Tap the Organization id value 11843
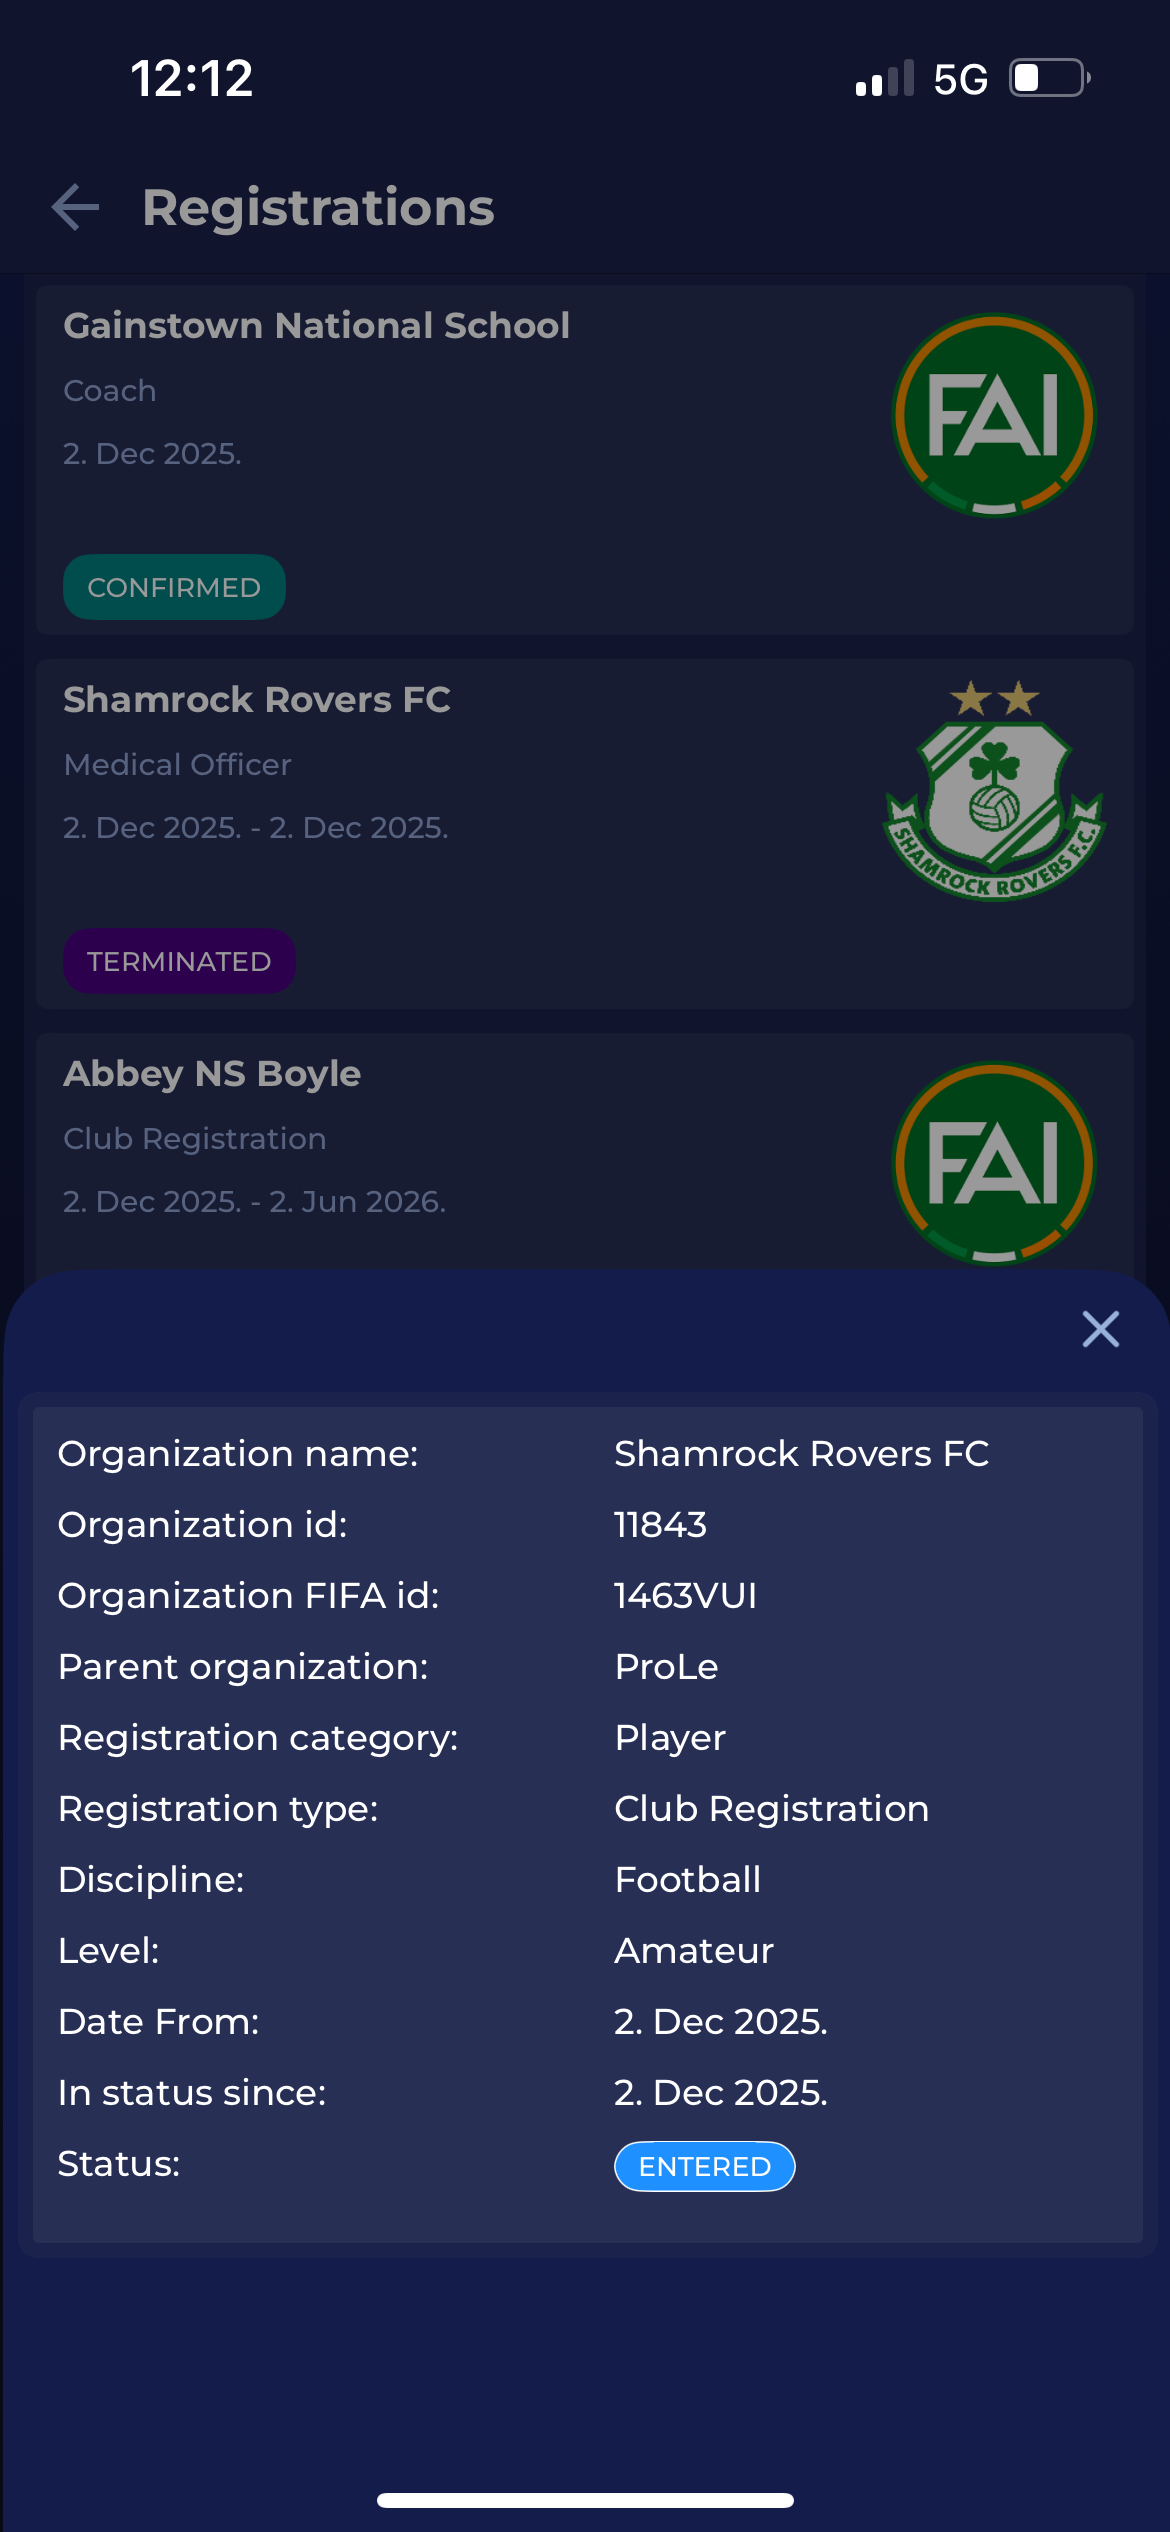The width and height of the screenshot is (1170, 2532). coord(660,1525)
